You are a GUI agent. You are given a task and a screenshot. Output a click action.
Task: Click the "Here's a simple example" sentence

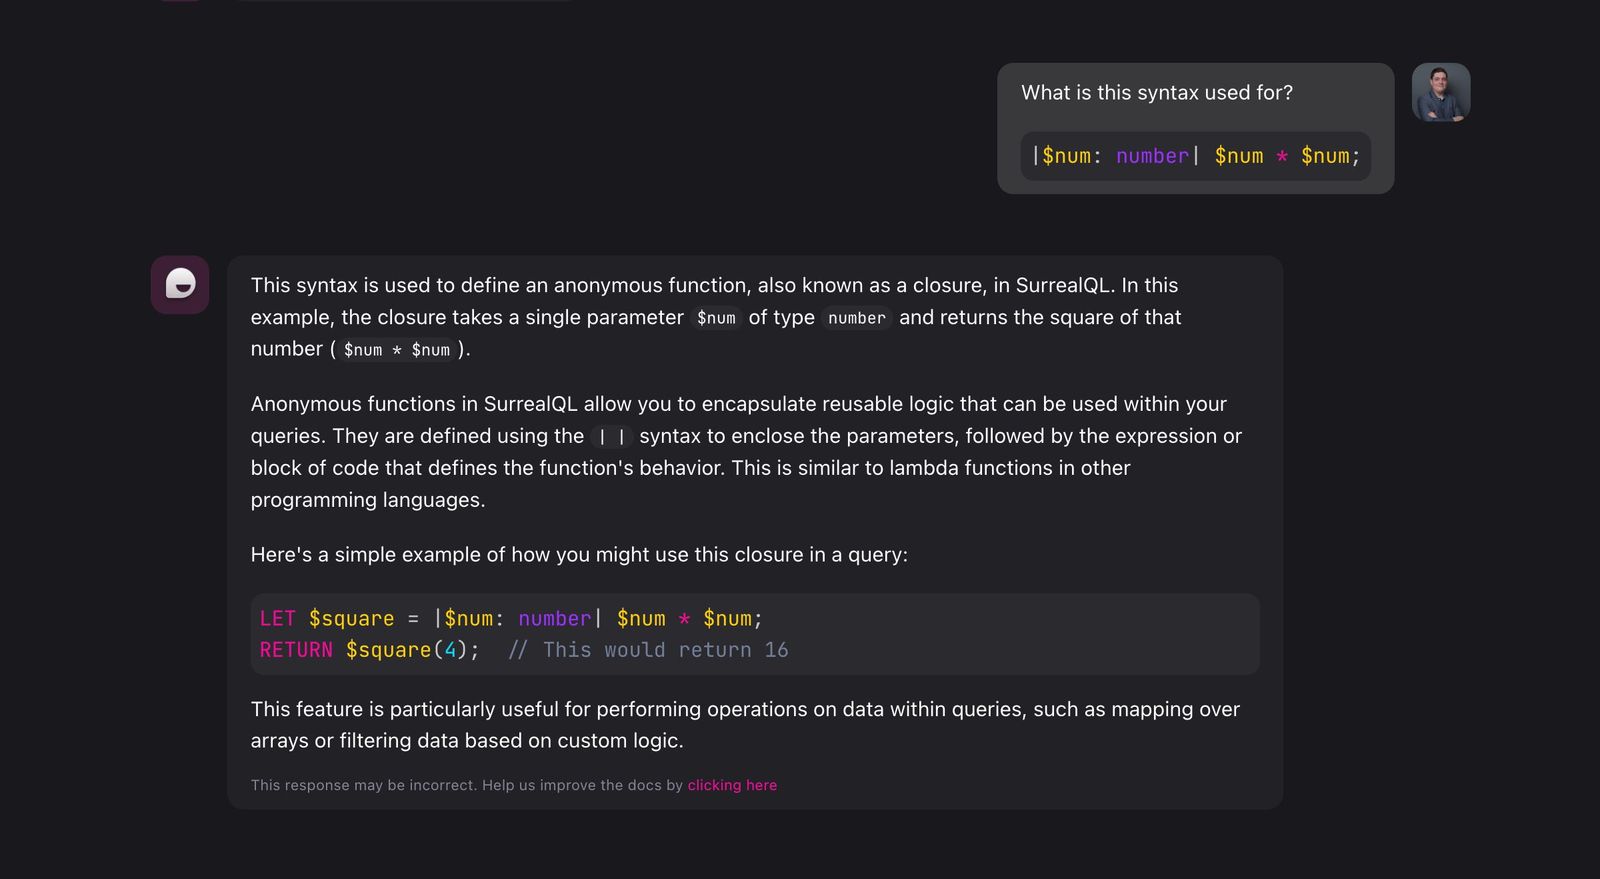click(579, 555)
